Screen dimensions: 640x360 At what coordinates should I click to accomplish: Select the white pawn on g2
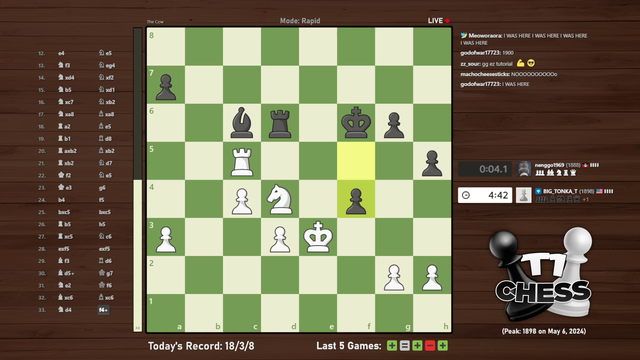click(394, 277)
